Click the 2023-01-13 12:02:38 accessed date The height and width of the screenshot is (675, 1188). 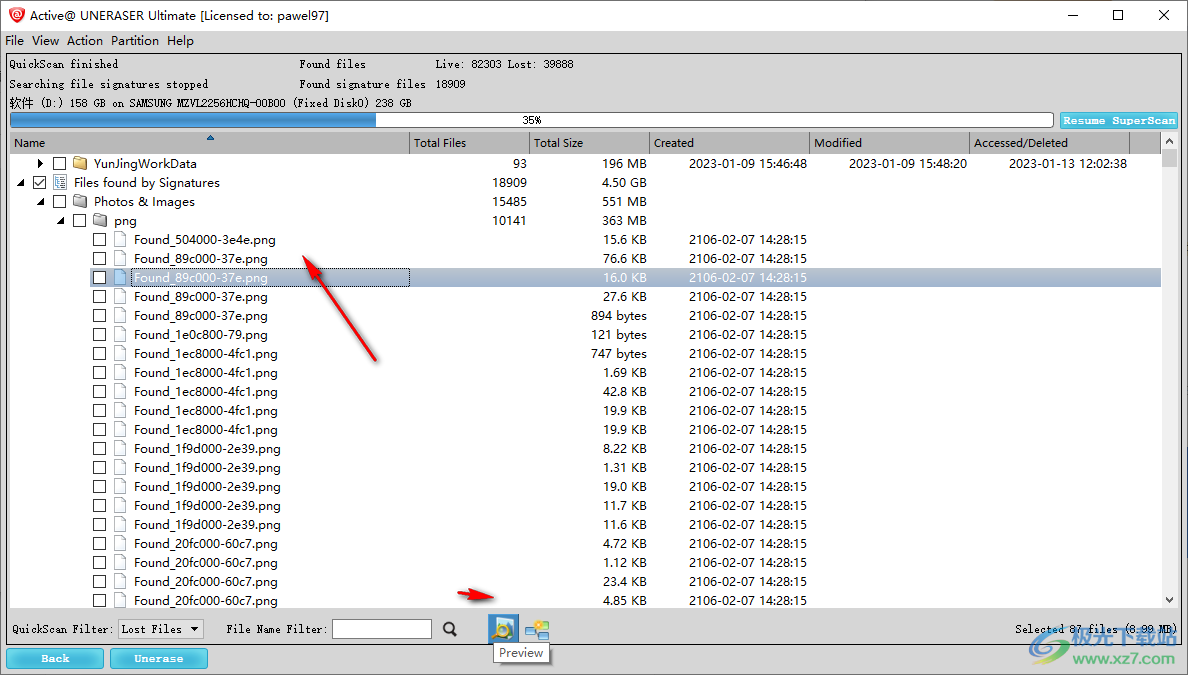1068,163
